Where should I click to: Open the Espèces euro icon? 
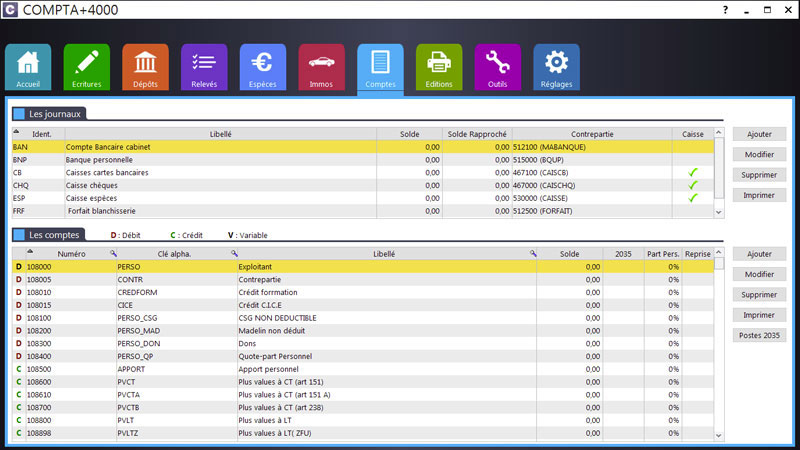click(263, 67)
